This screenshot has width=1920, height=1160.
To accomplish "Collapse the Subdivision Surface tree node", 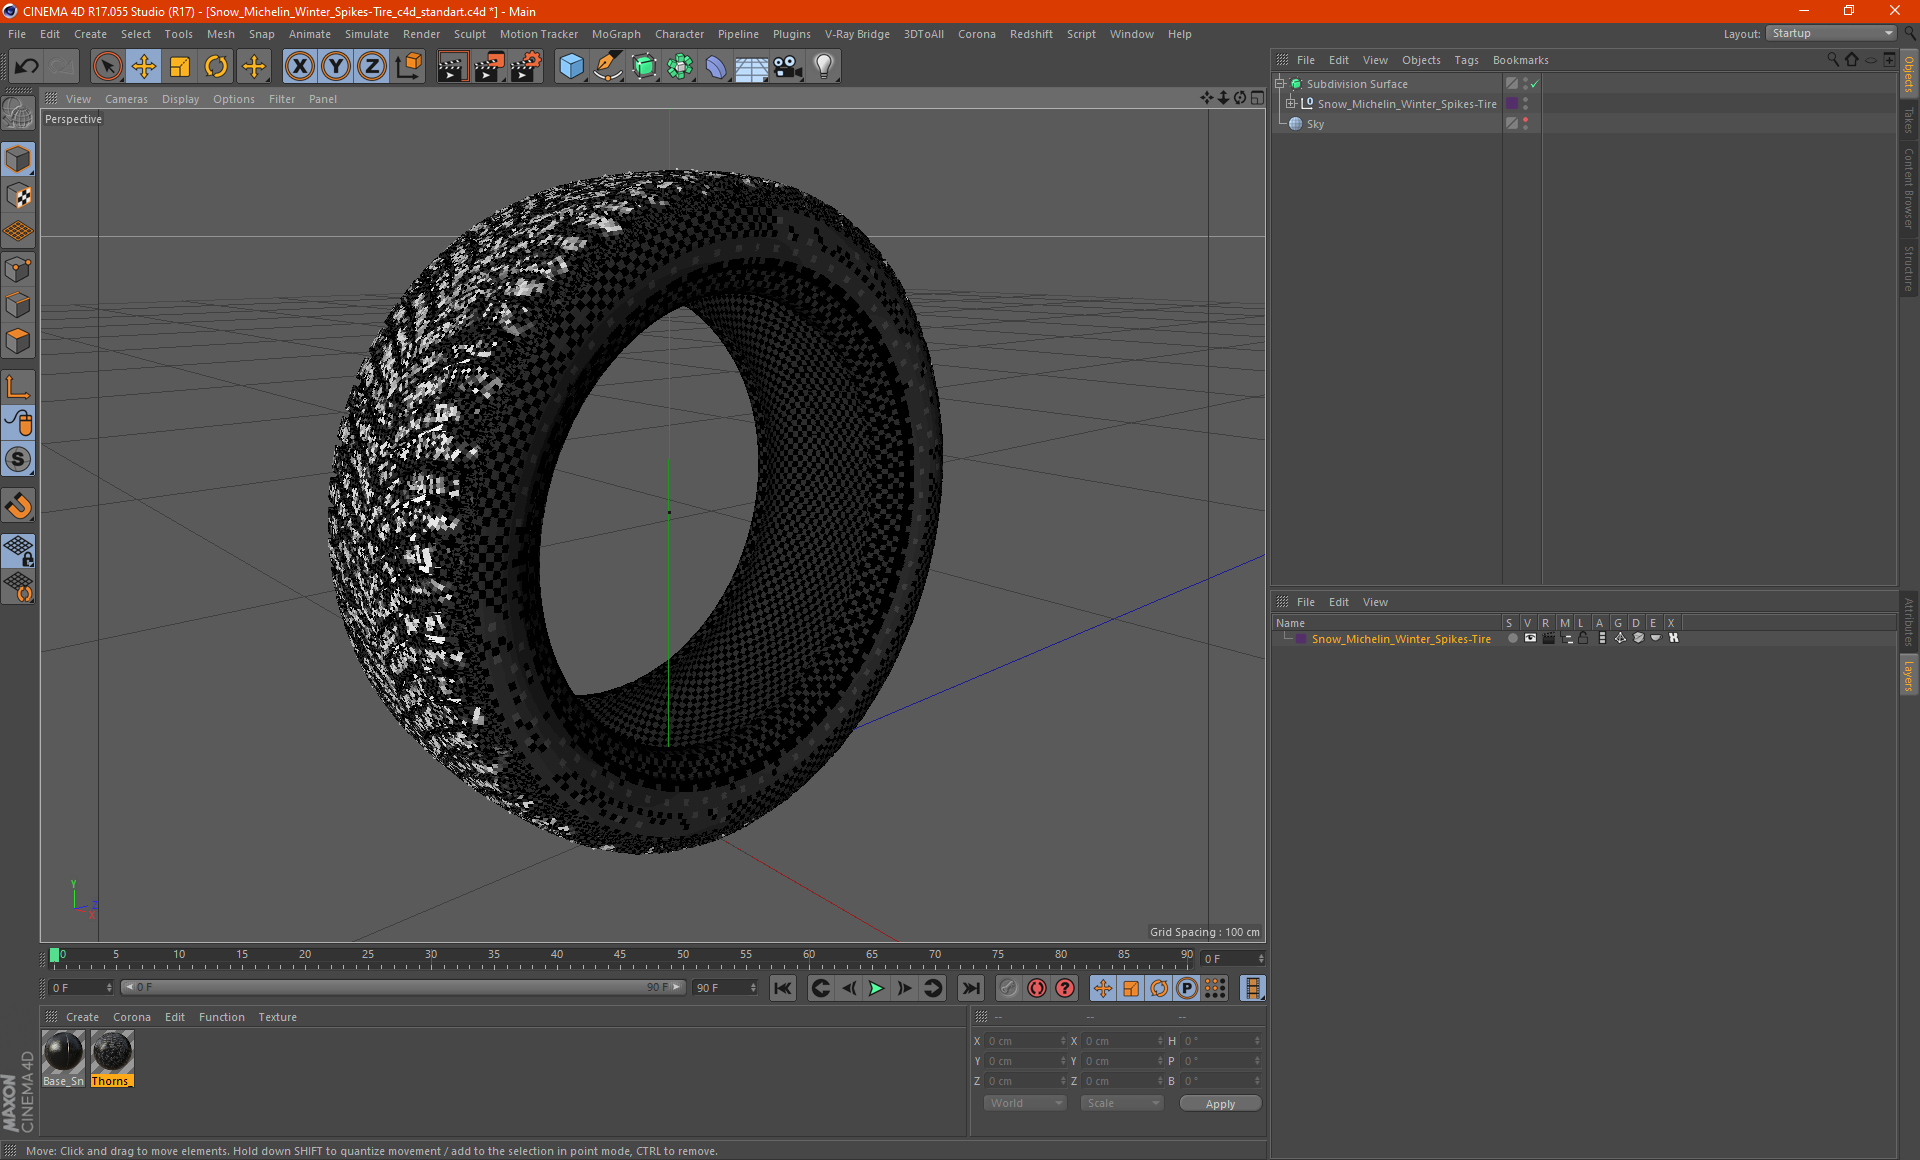I will point(1279,84).
